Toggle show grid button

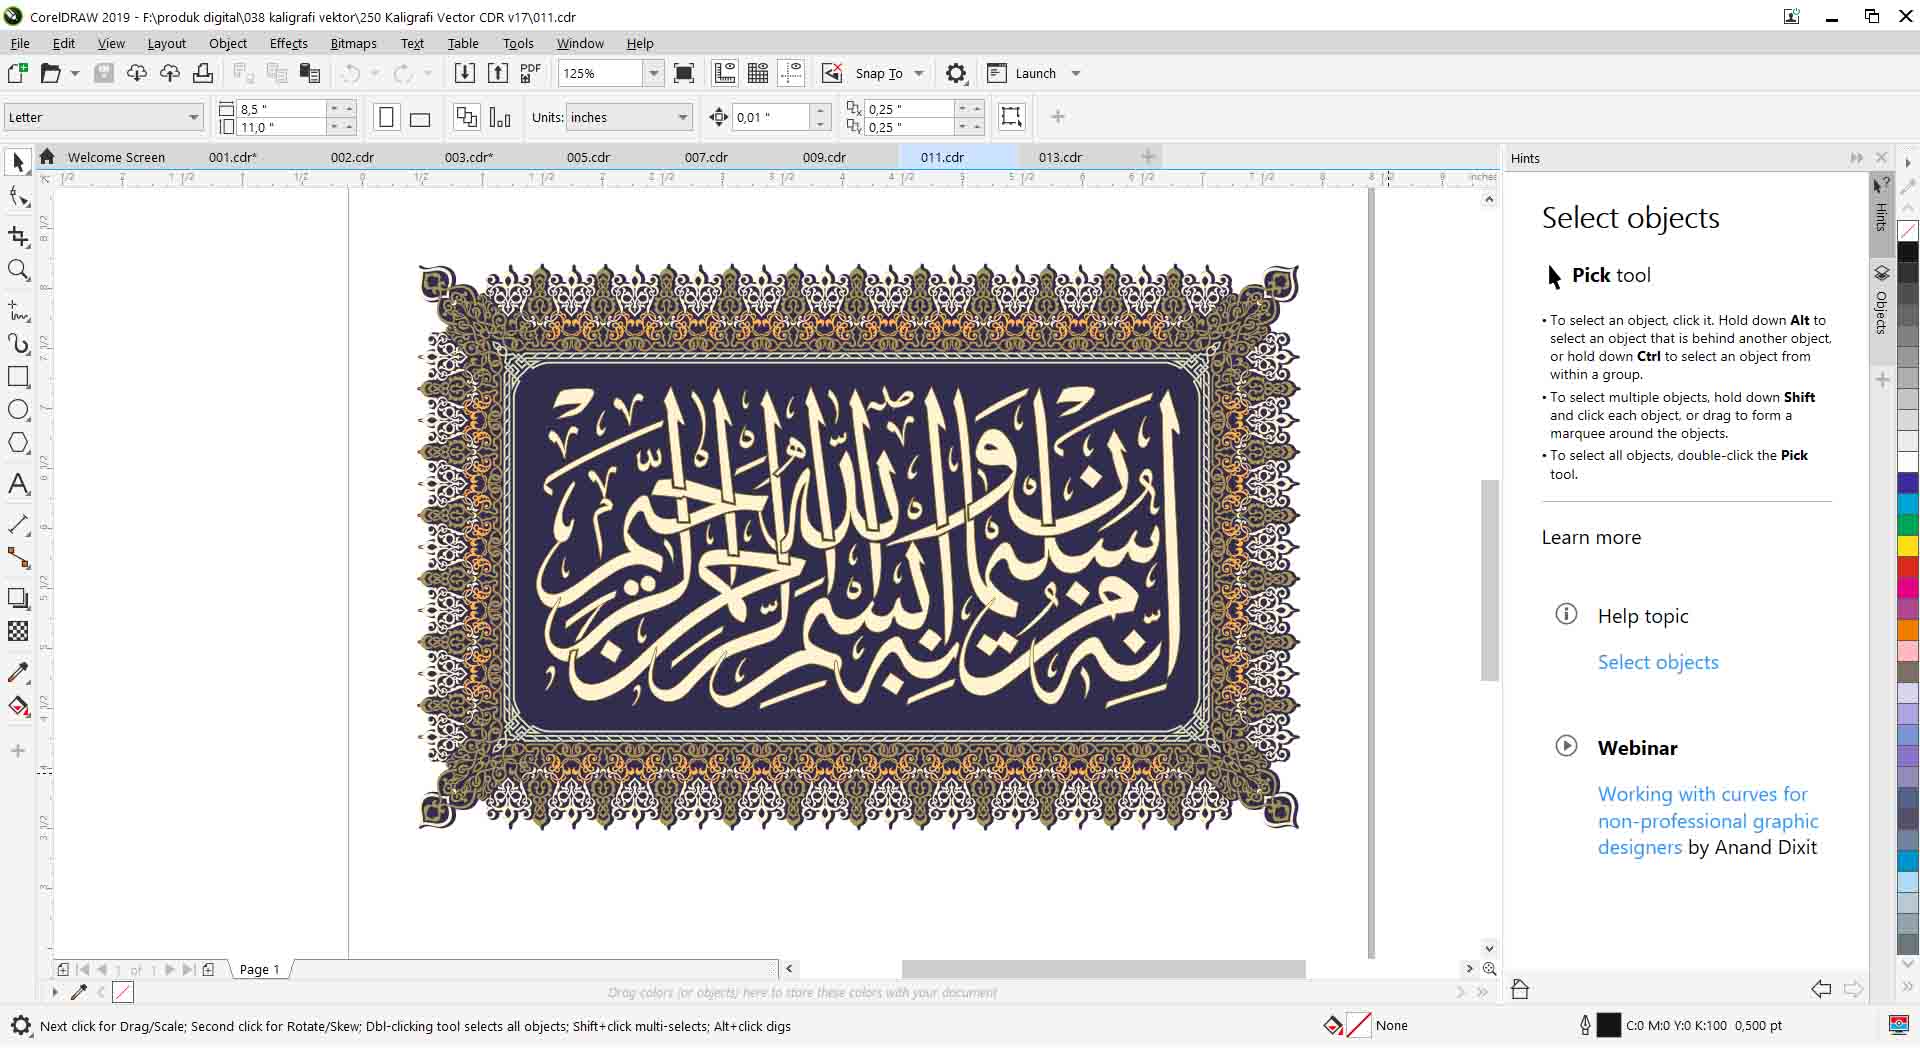pyautogui.click(x=758, y=73)
